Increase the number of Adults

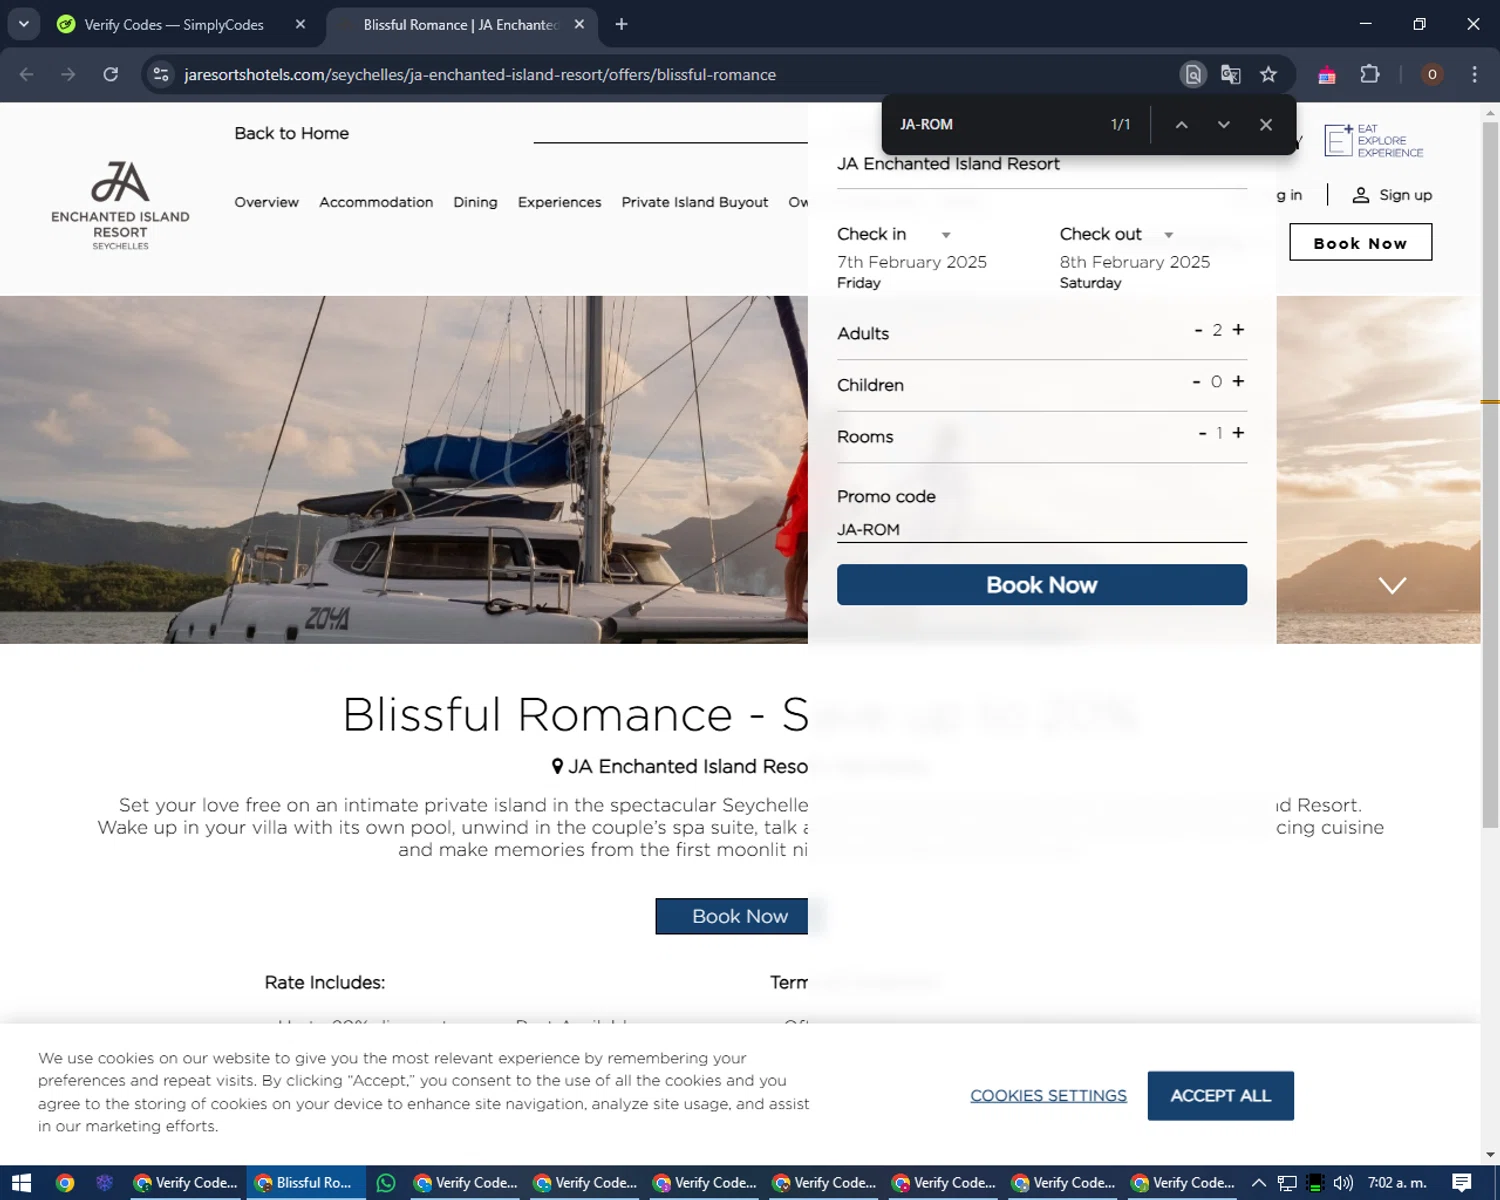point(1238,330)
